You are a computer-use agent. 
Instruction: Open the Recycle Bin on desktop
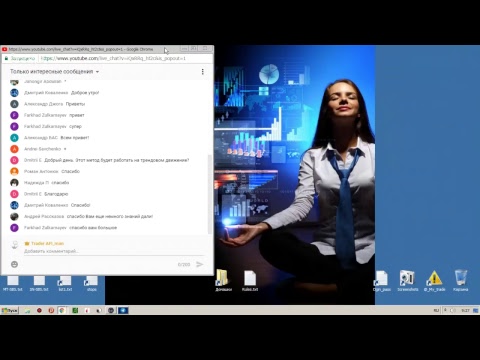pos(461,281)
